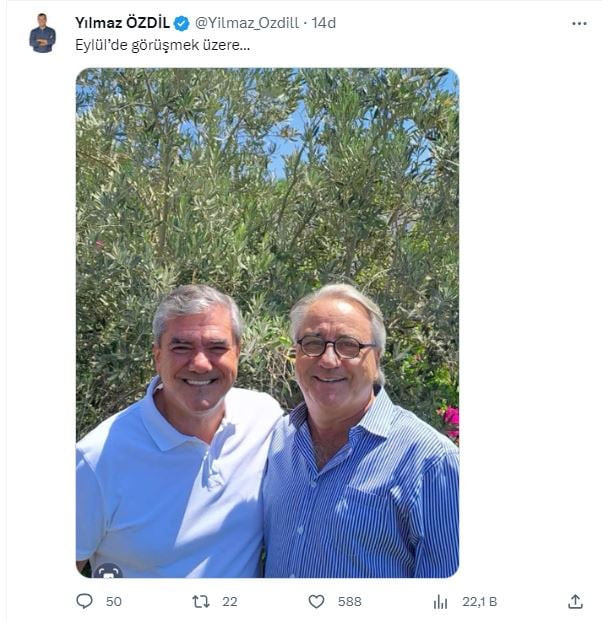
Task: Click the reply speech-bubble icon
Action: point(84,601)
